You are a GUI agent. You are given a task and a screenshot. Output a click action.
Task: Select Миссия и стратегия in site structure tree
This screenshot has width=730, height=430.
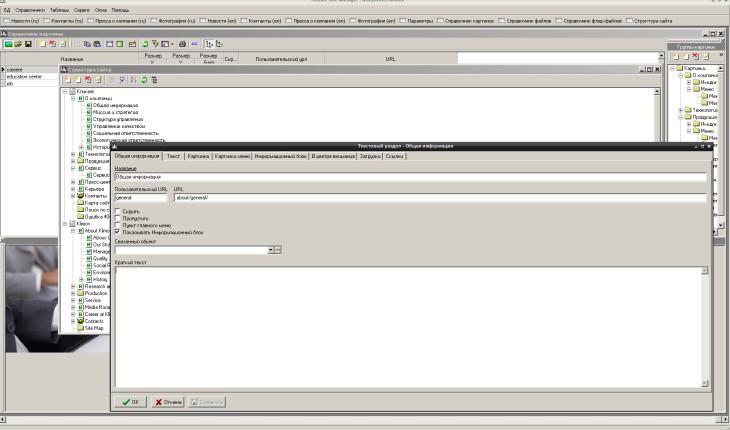pyautogui.click(x=115, y=112)
